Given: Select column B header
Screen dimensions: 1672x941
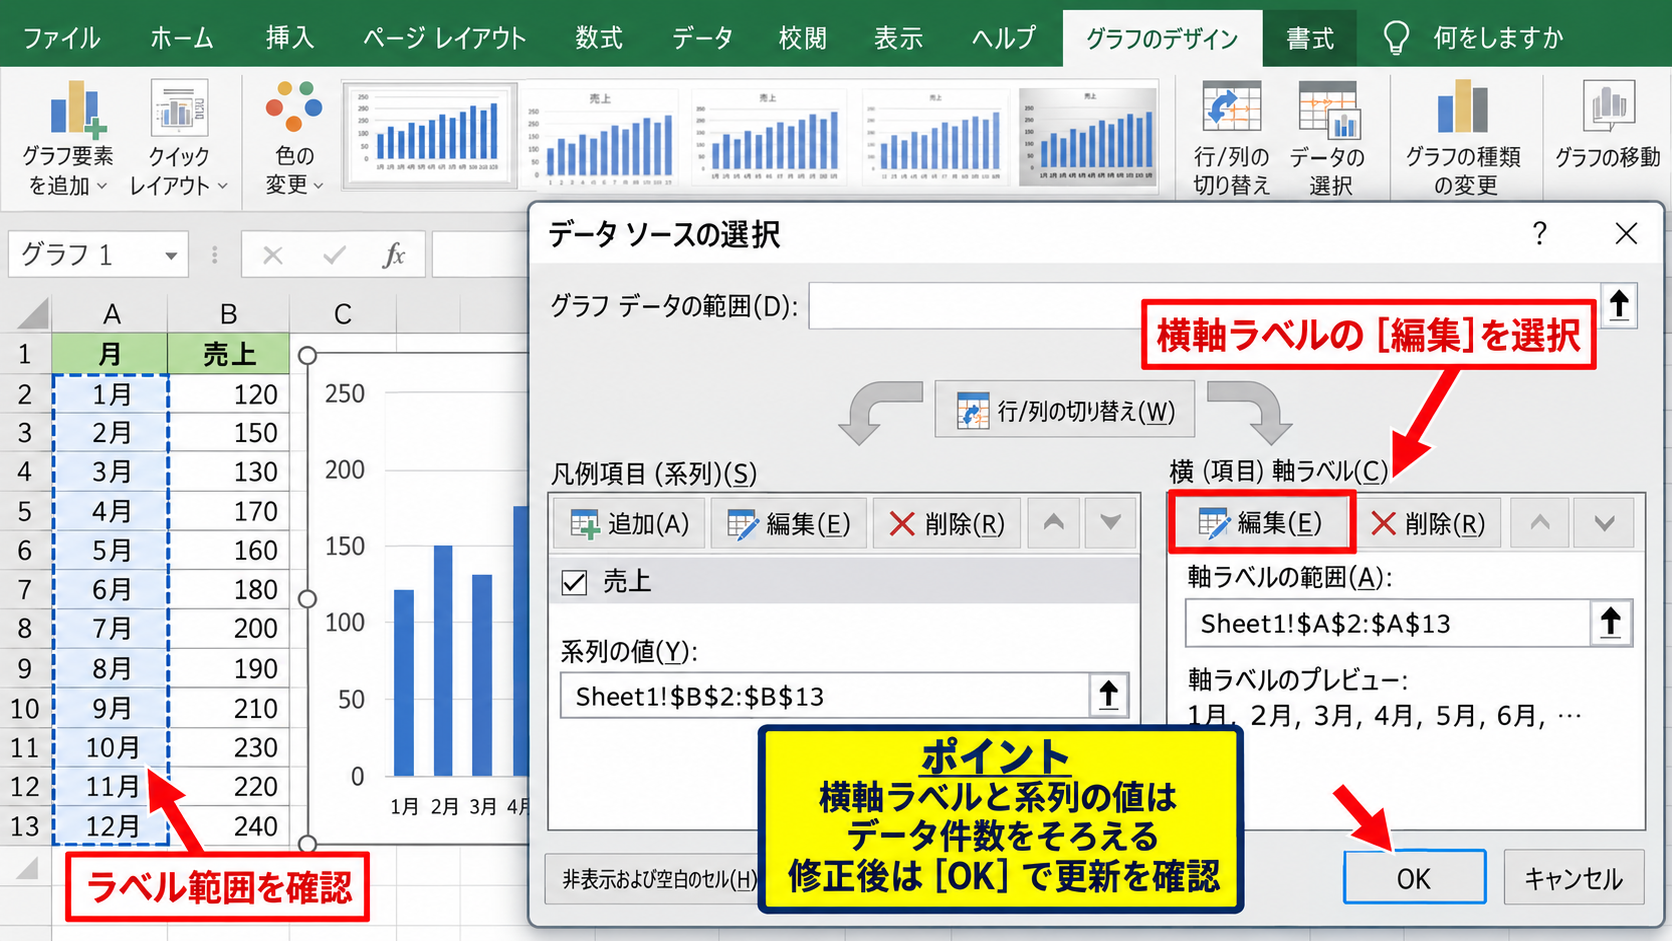Looking at the screenshot, I should click(x=229, y=314).
